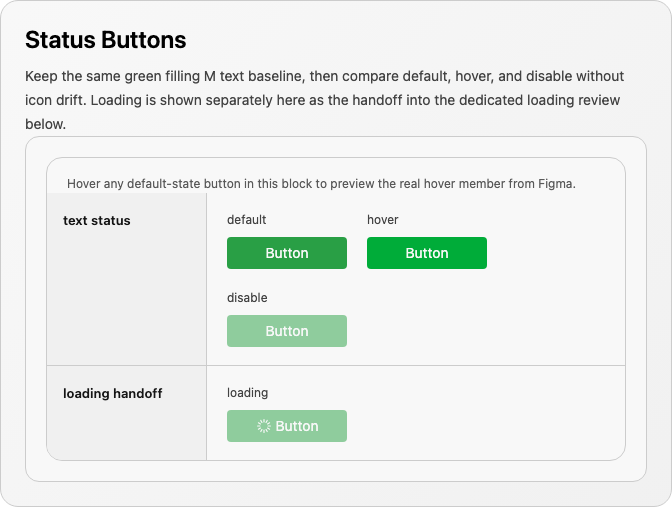Click the 'loading handoff' row header
The image size is (672, 507).
click(113, 393)
